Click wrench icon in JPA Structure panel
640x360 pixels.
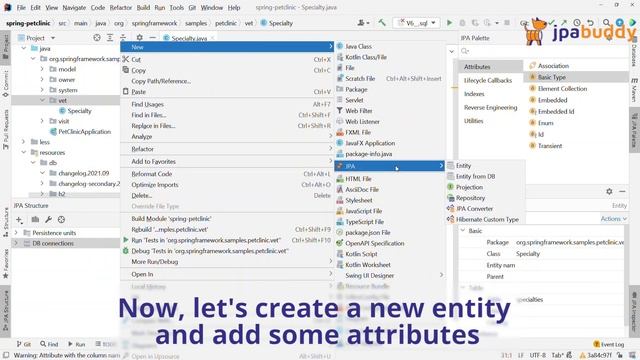point(48,220)
